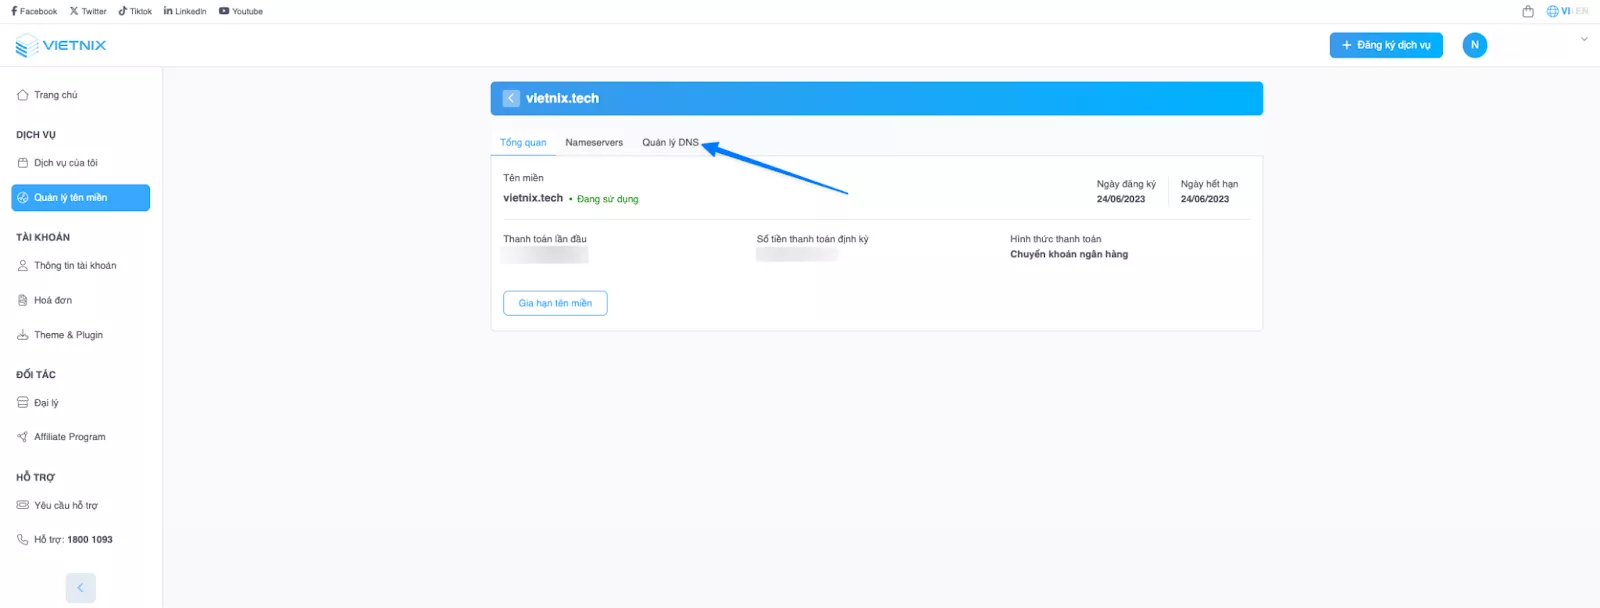Viewport: 1600px width, 608px height.
Task: Open Theme & Plugin menu item
Action: [68, 335]
